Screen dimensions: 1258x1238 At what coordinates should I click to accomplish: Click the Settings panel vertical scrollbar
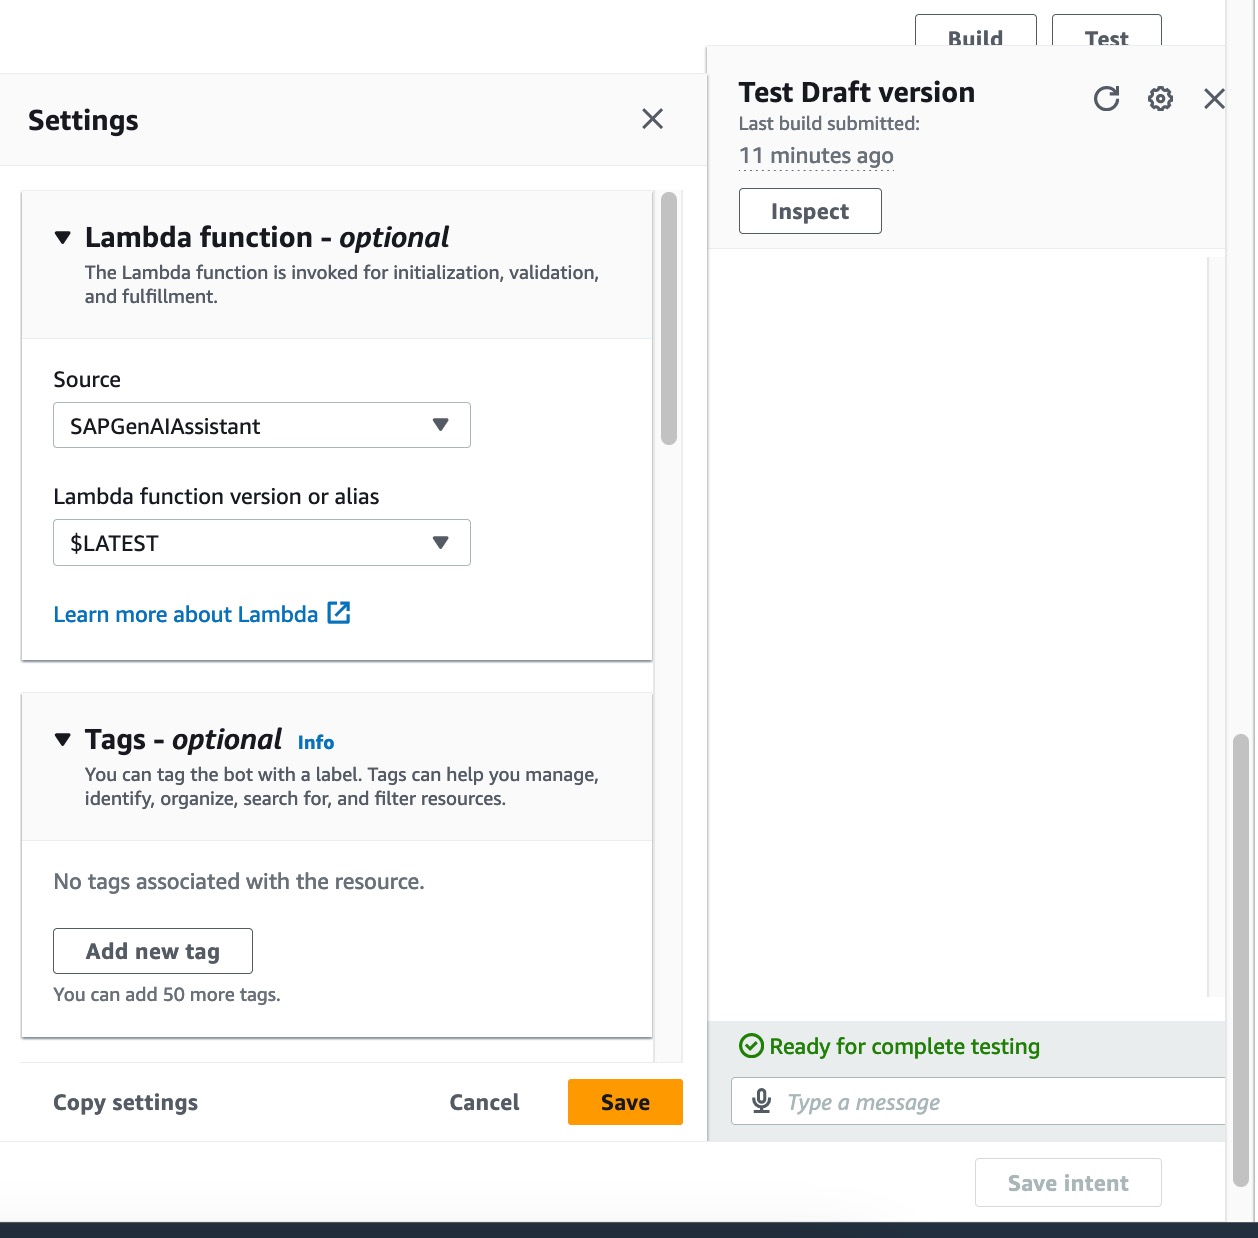[x=669, y=320]
